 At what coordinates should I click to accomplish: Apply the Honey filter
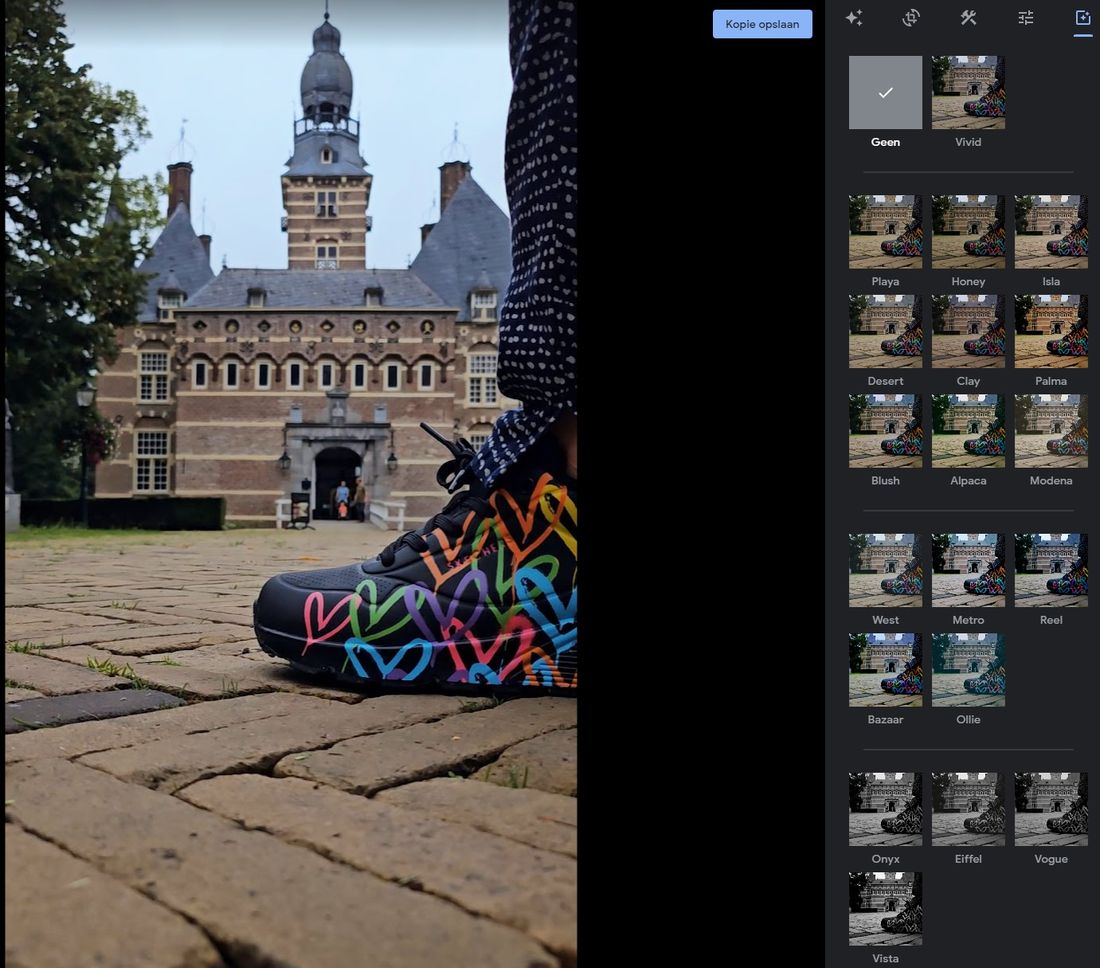968,231
